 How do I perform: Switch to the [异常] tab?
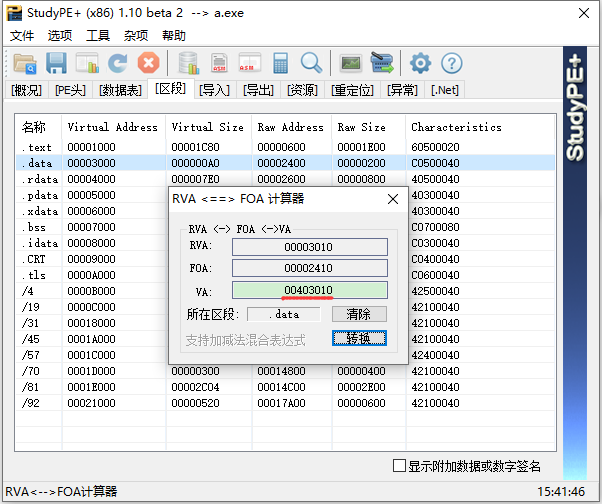pos(402,90)
